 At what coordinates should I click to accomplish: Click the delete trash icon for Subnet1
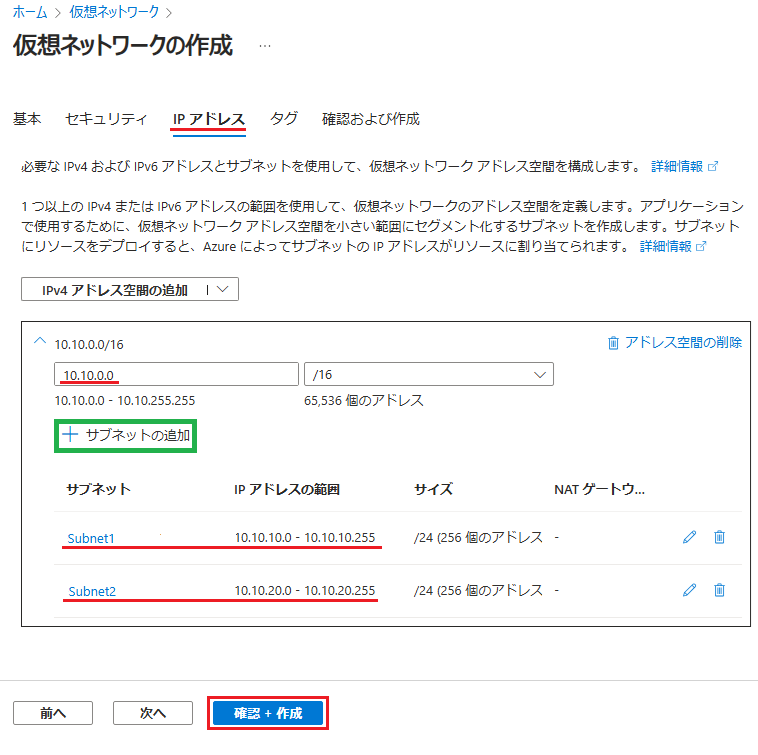click(x=719, y=537)
